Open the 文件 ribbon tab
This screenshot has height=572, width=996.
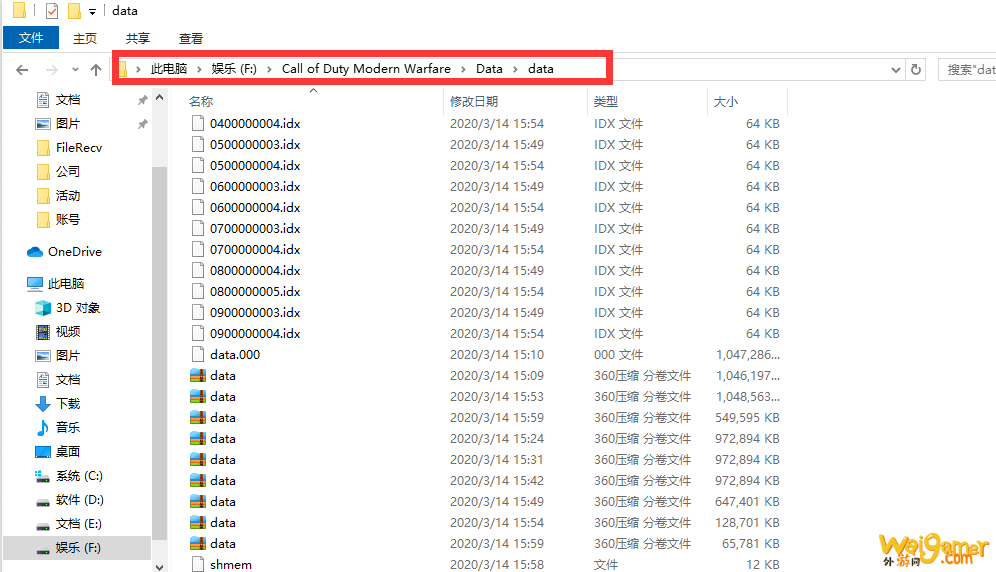coord(30,38)
